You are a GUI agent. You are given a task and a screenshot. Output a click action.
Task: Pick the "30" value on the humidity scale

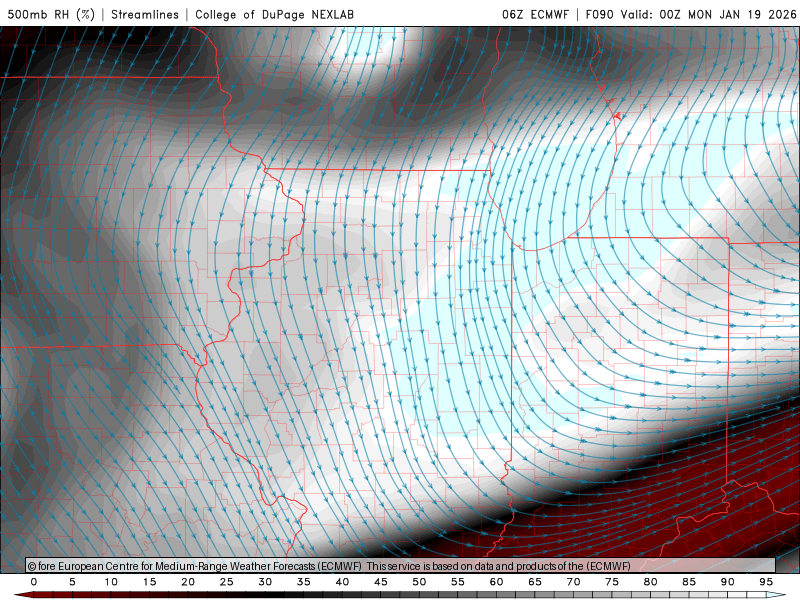265,582
